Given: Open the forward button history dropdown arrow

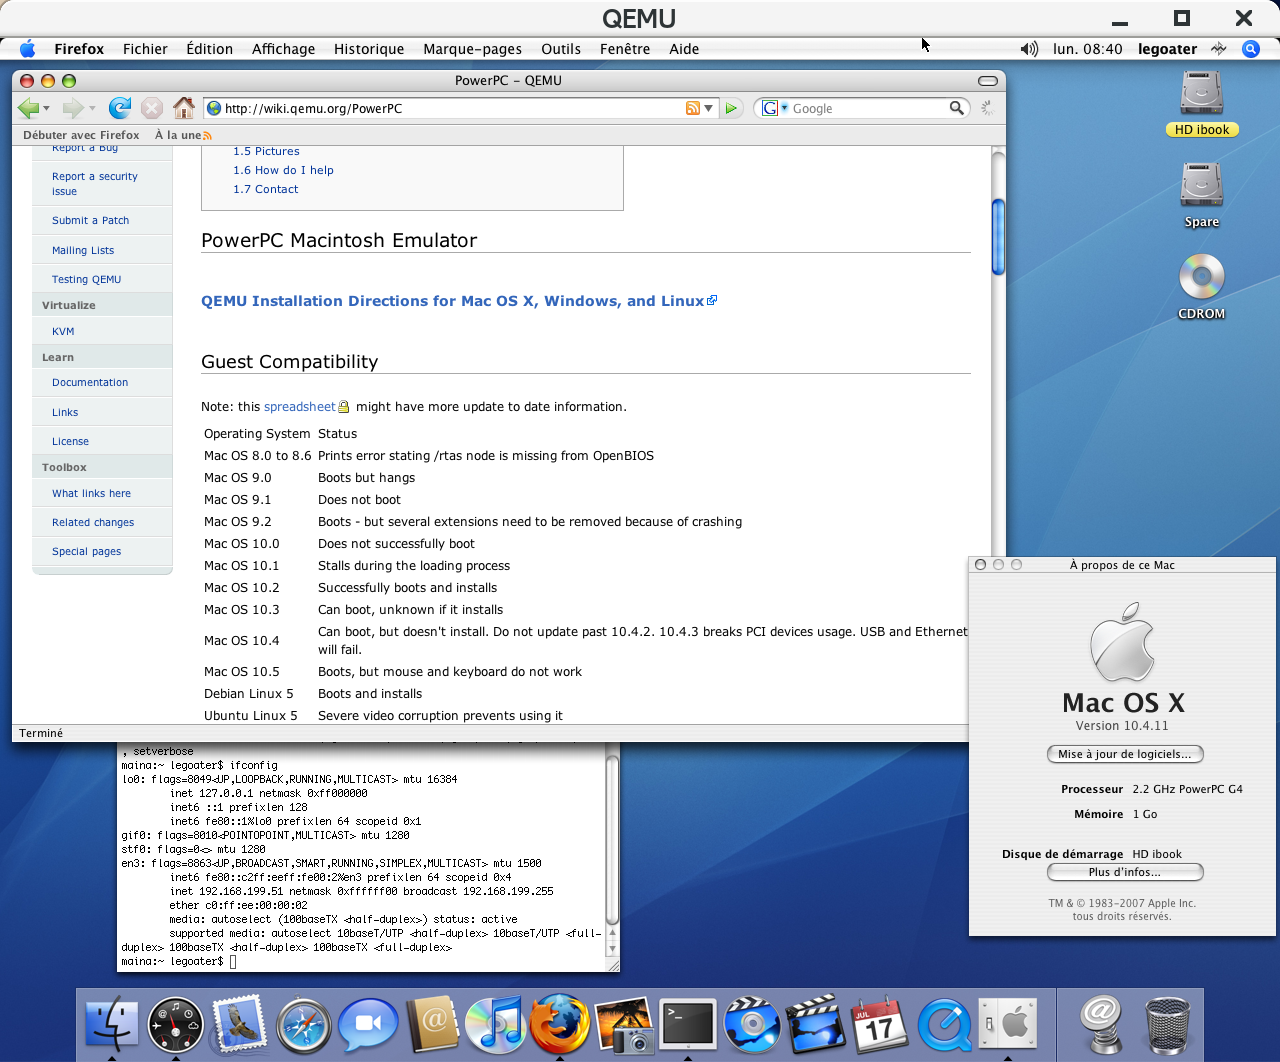Looking at the screenshot, I should click(92, 108).
